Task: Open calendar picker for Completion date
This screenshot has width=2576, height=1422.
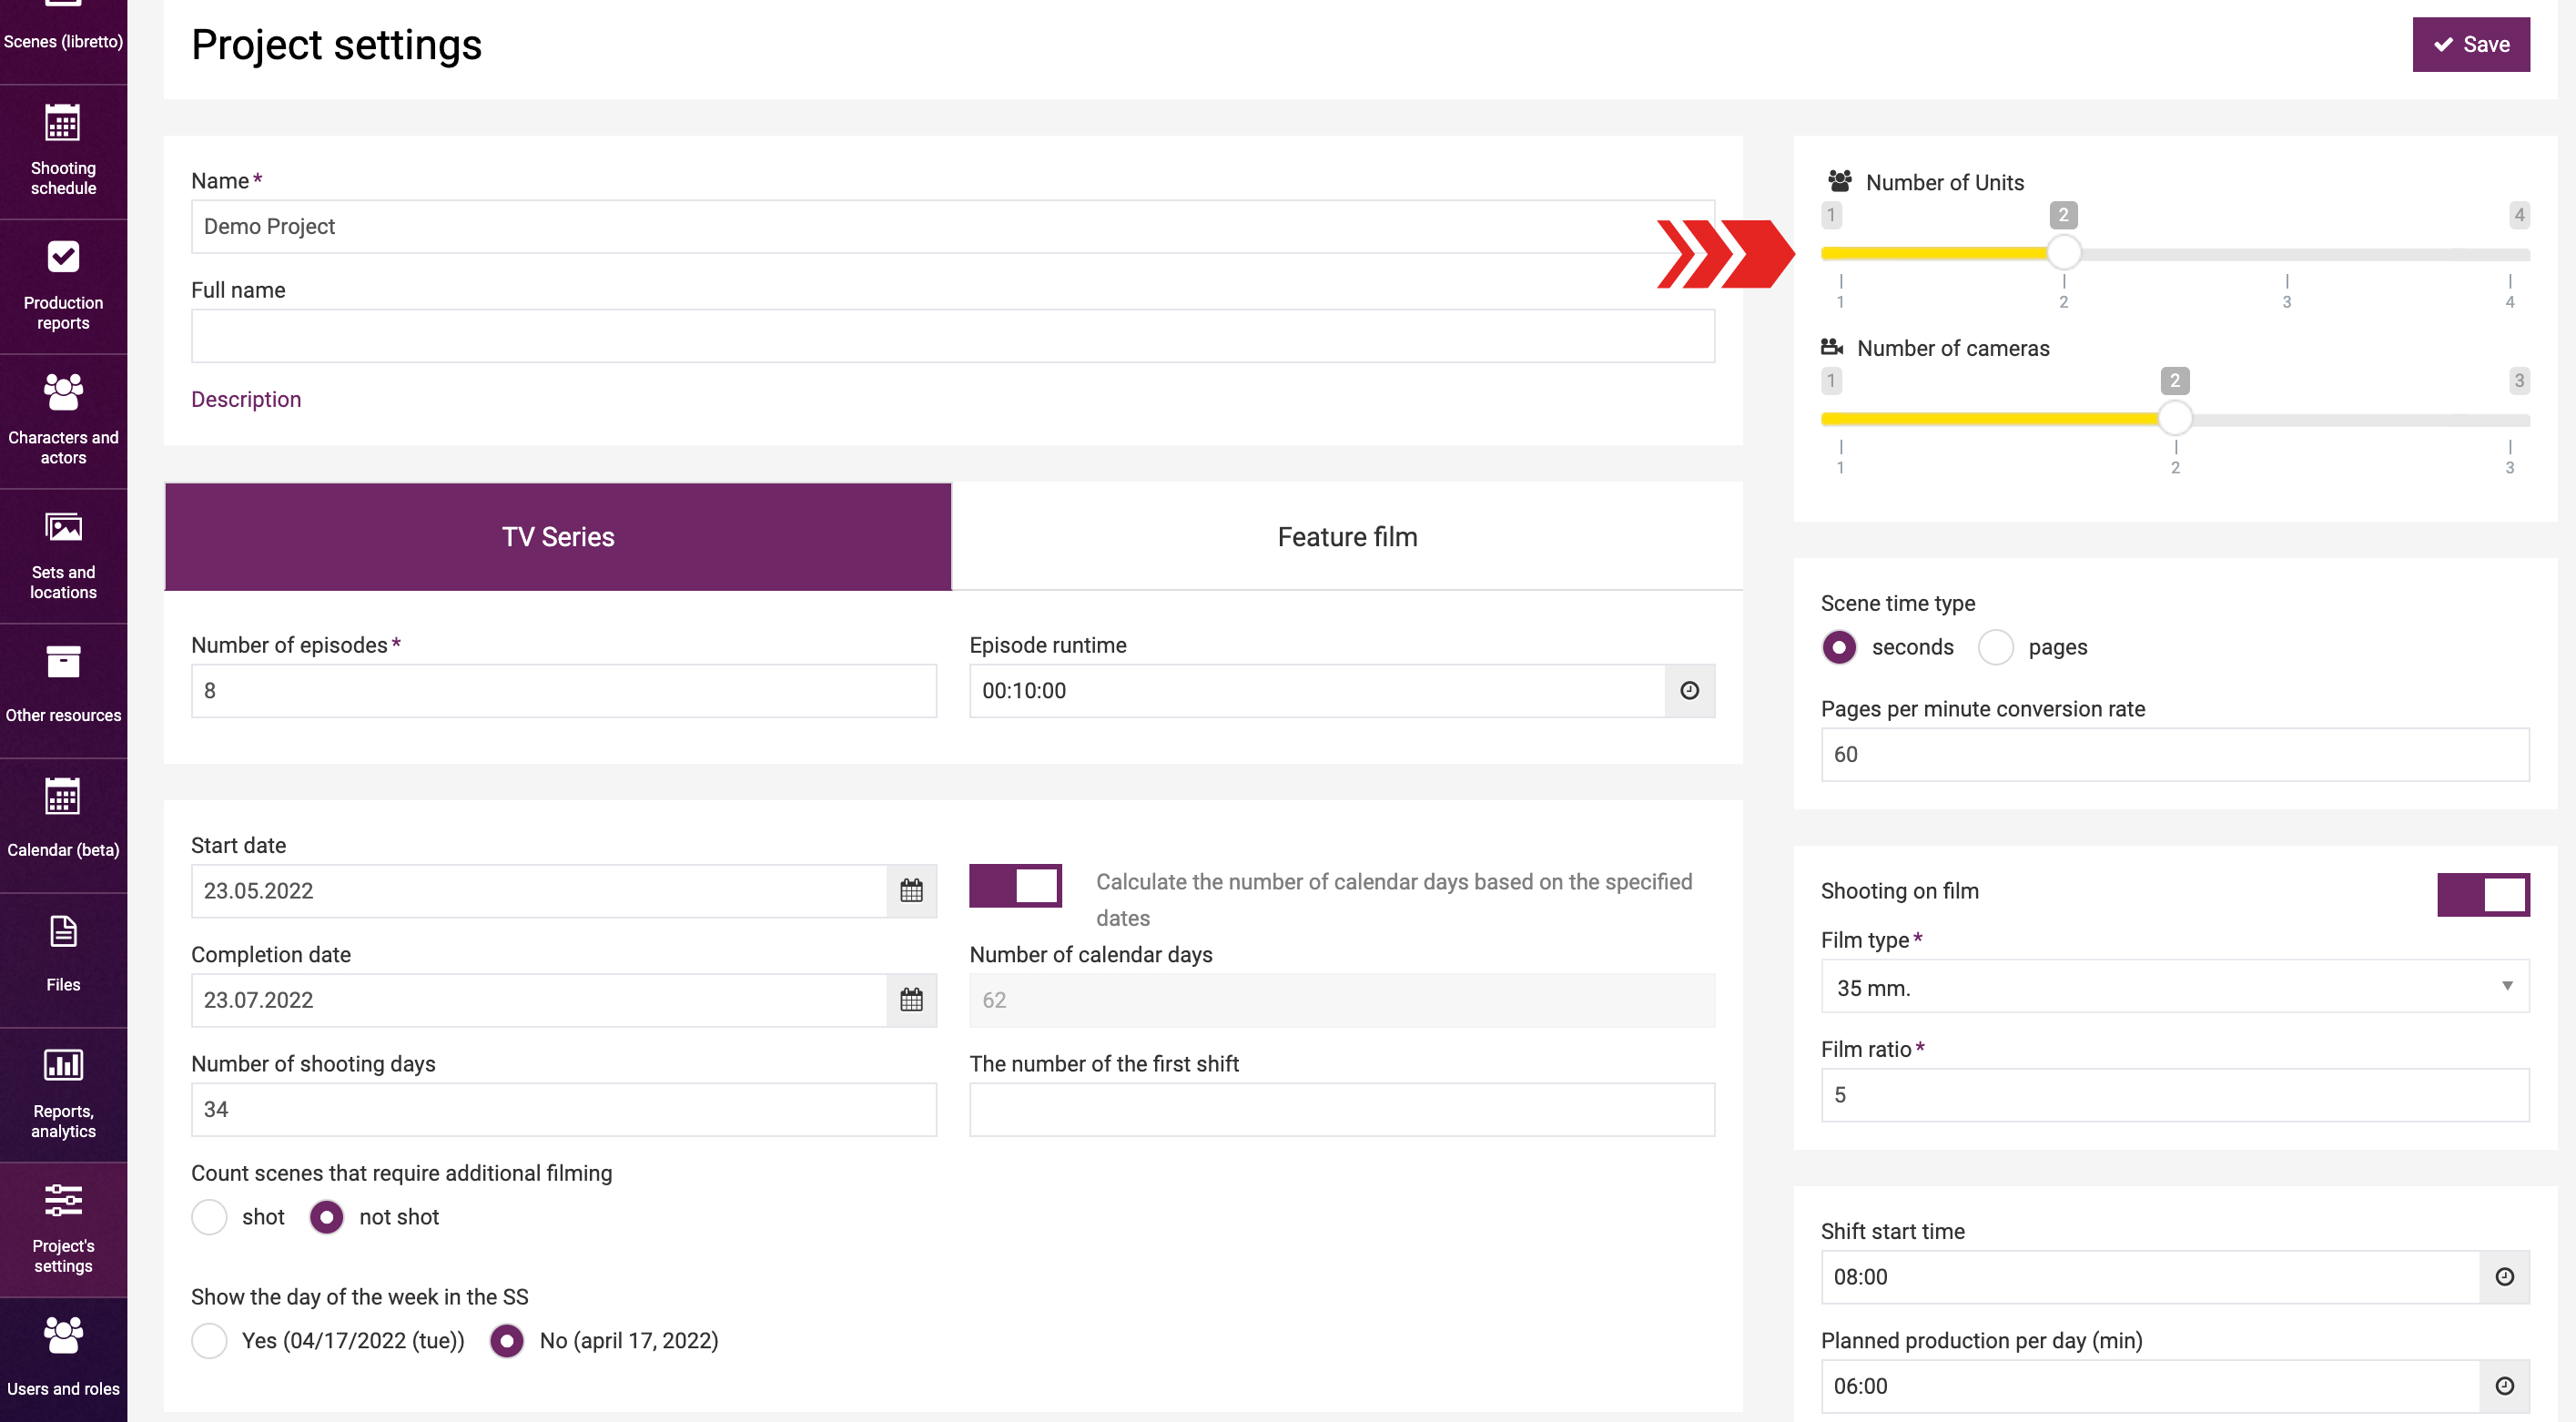Action: click(x=911, y=1000)
